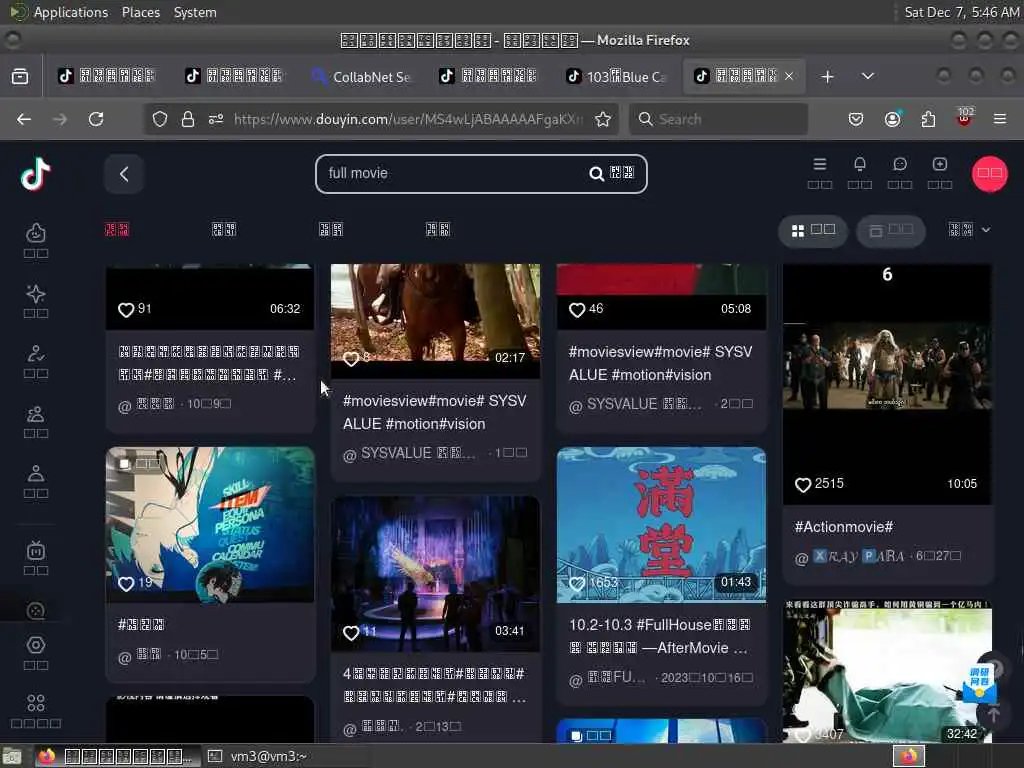
Task: Open the hexagon settings sidebar icon
Action: 36,645
